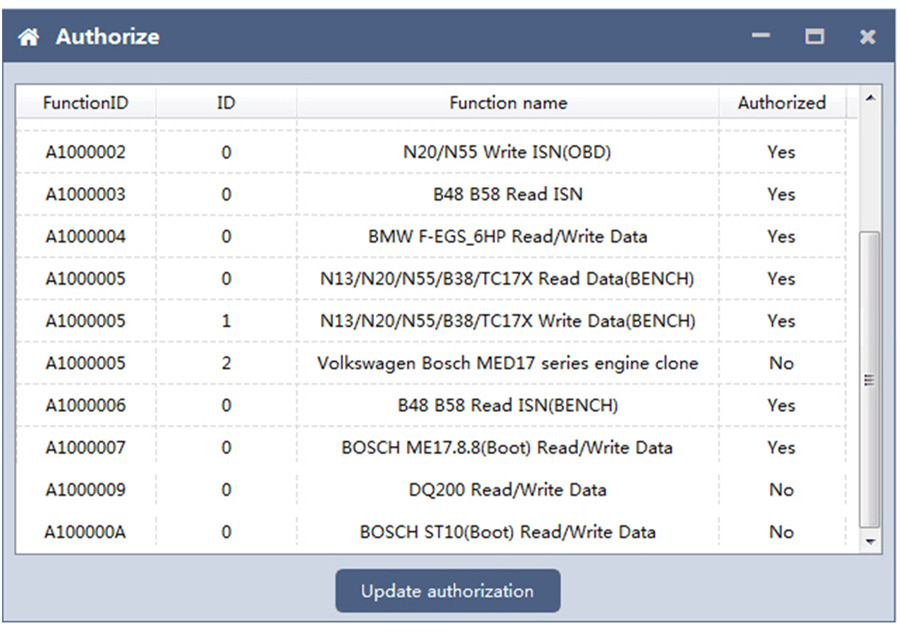The width and height of the screenshot is (900, 638).
Task: Click FunctionID cell A1000007
Action: click(86, 448)
